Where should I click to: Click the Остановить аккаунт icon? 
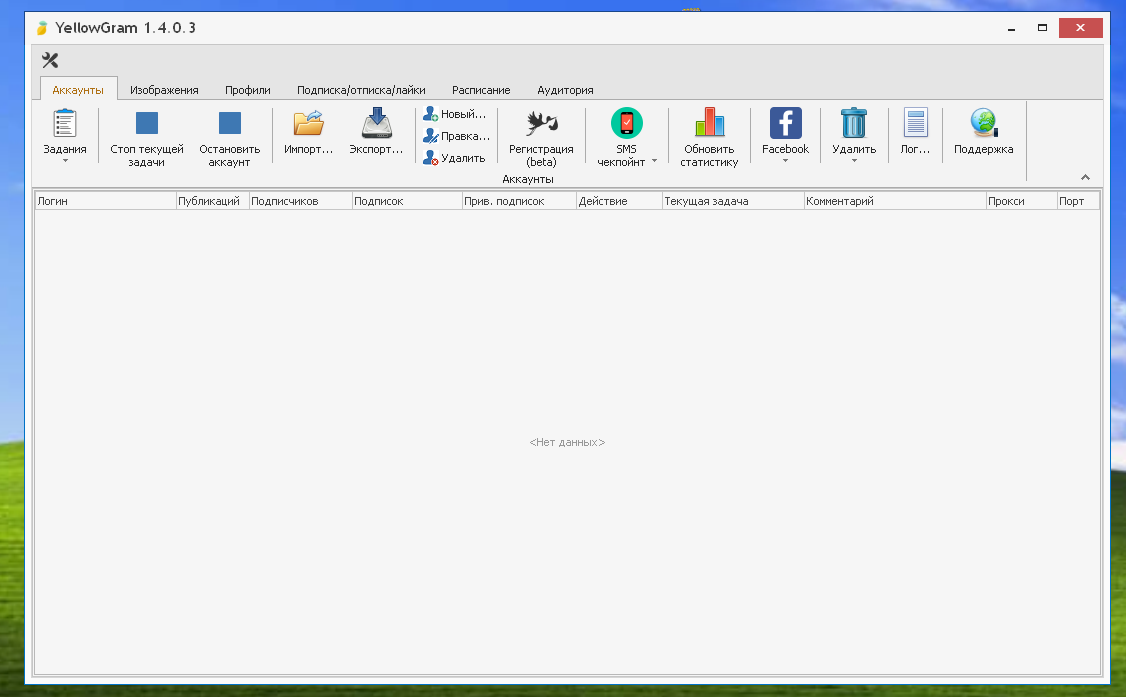pyautogui.click(x=229, y=123)
